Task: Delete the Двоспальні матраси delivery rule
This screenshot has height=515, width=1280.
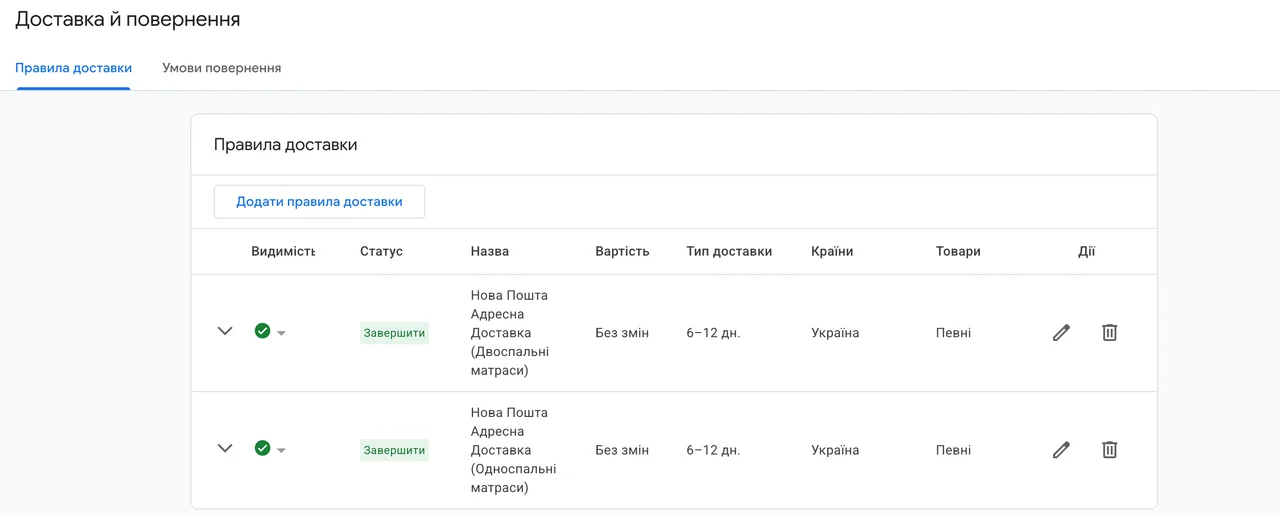Action: [1109, 333]
